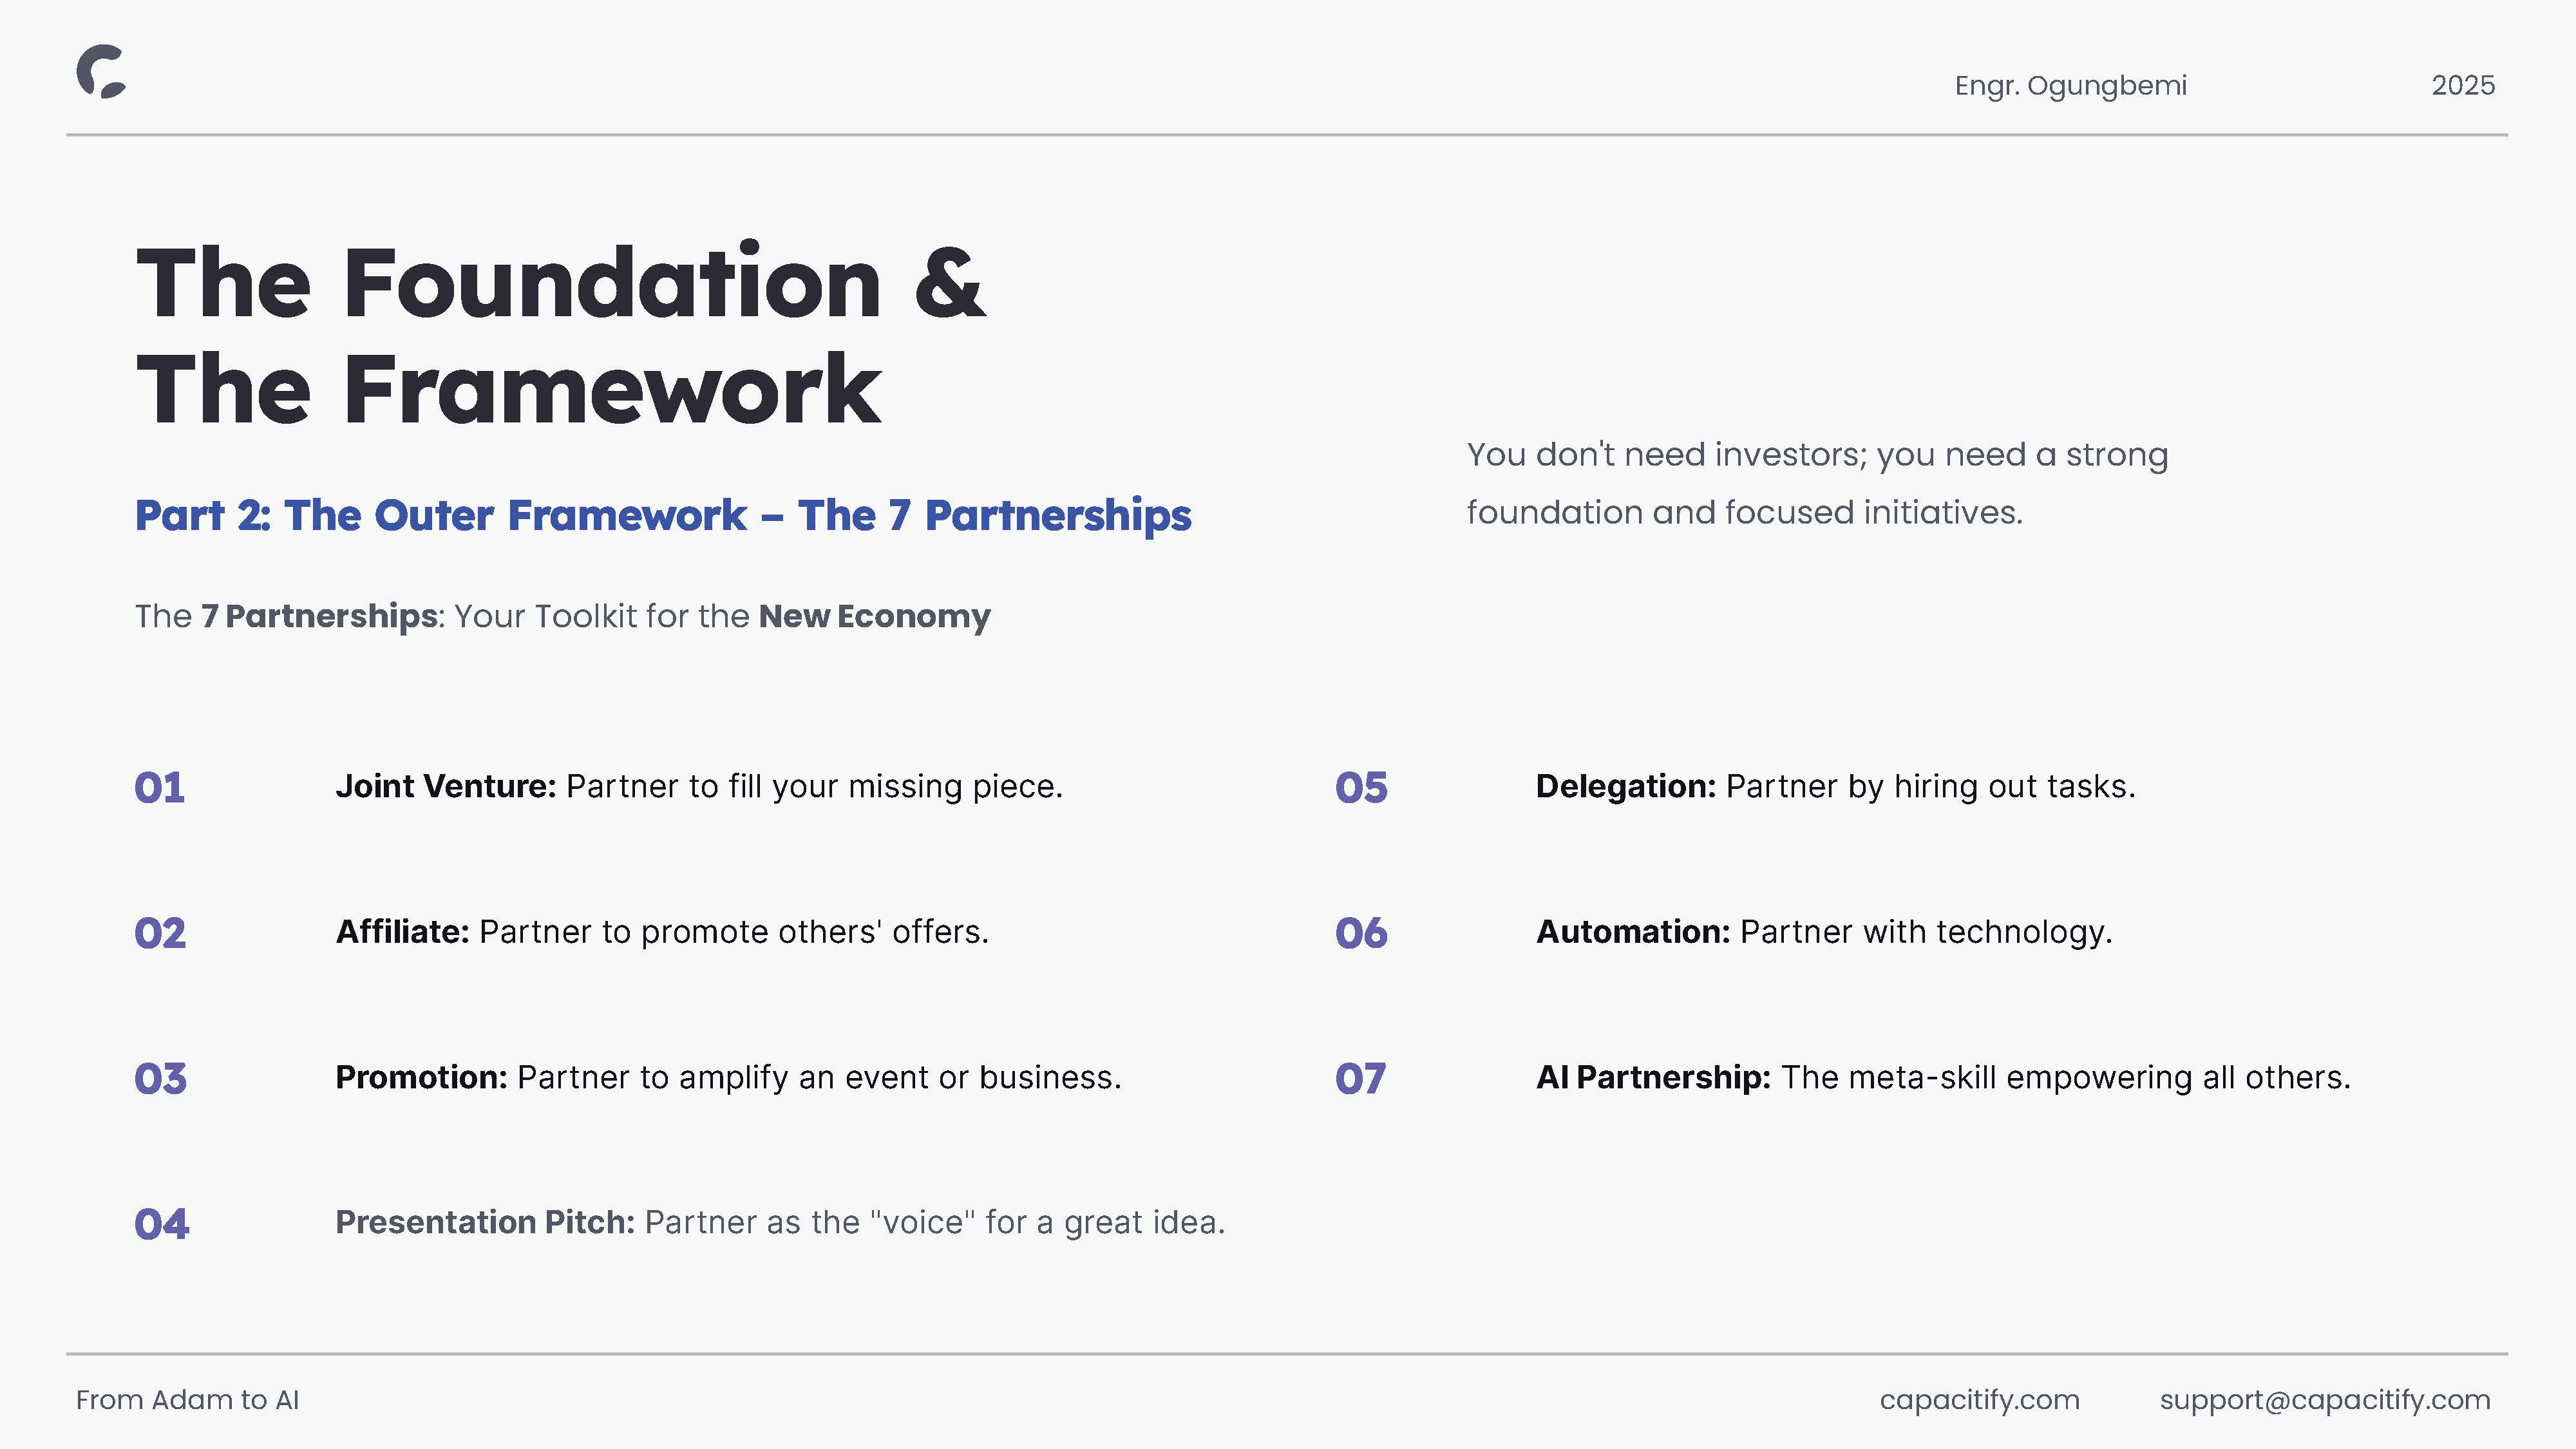Open the capacitify.com website link
This screenshot has width=2576, height=1449.
click(x=1979, y=1400)
